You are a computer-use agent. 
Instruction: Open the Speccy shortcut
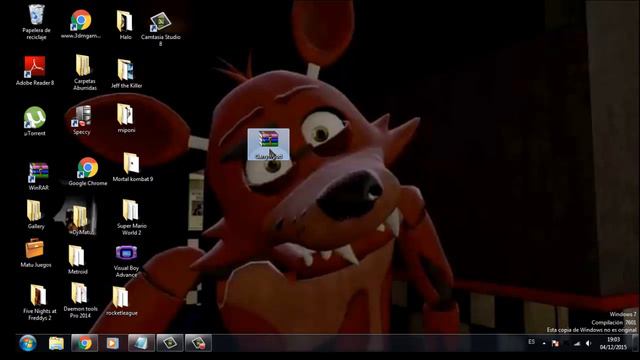point(82,120)
